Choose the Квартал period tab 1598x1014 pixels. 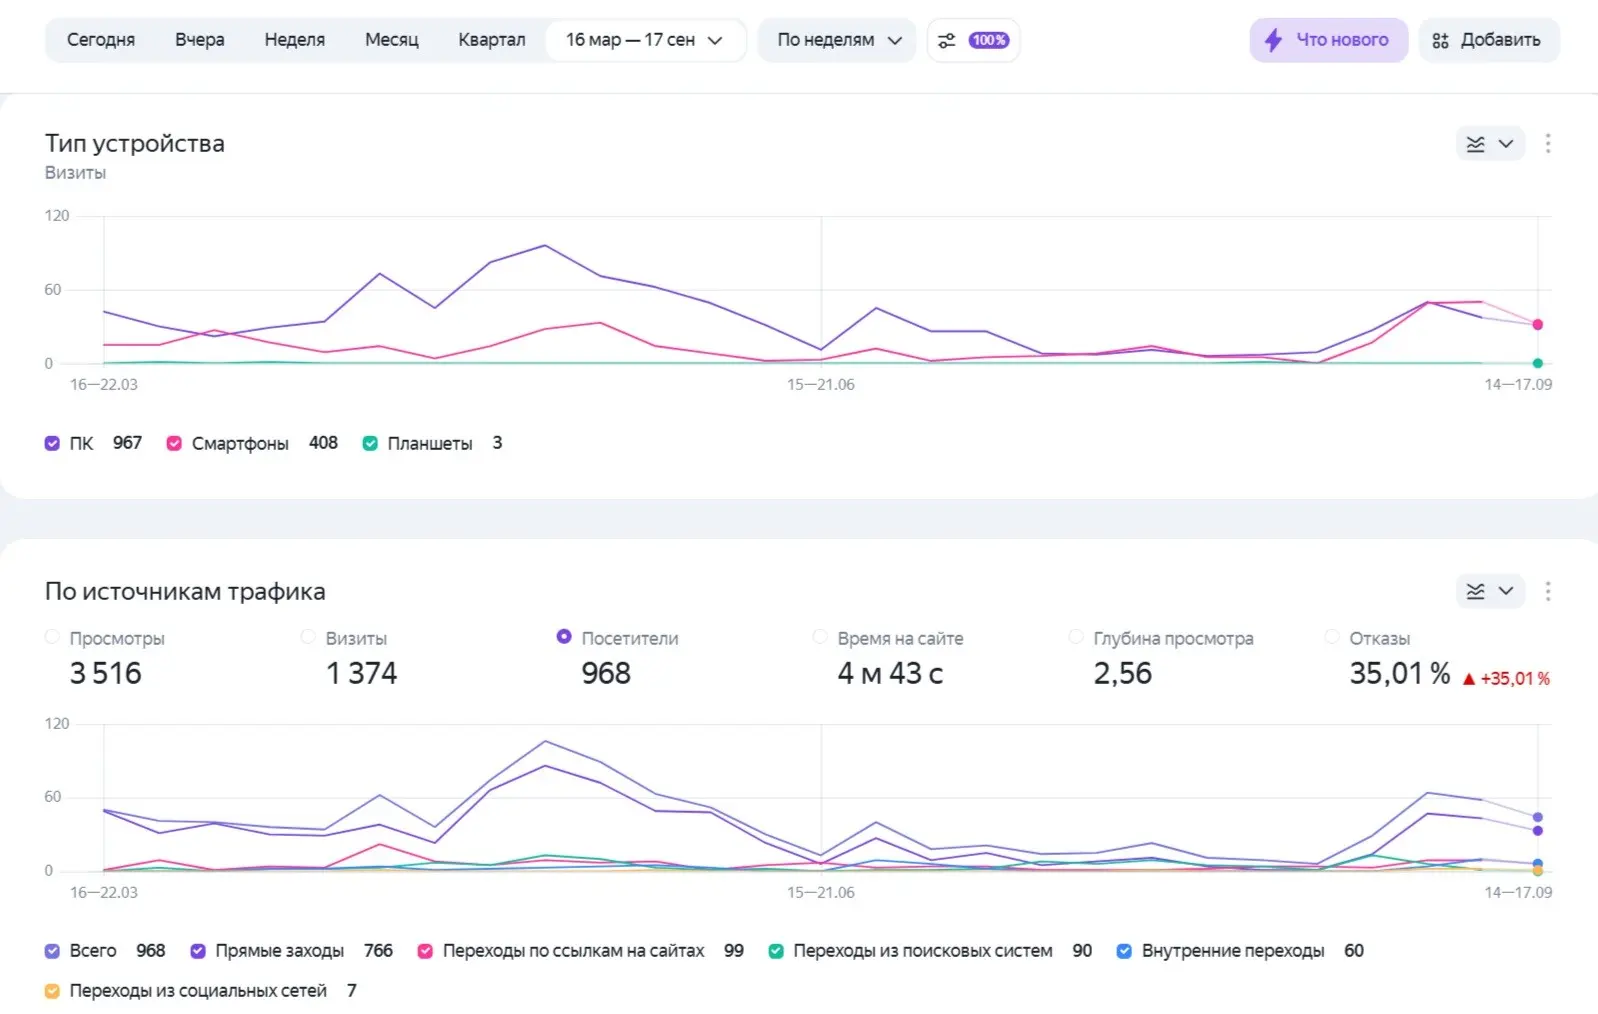(492, 40)
